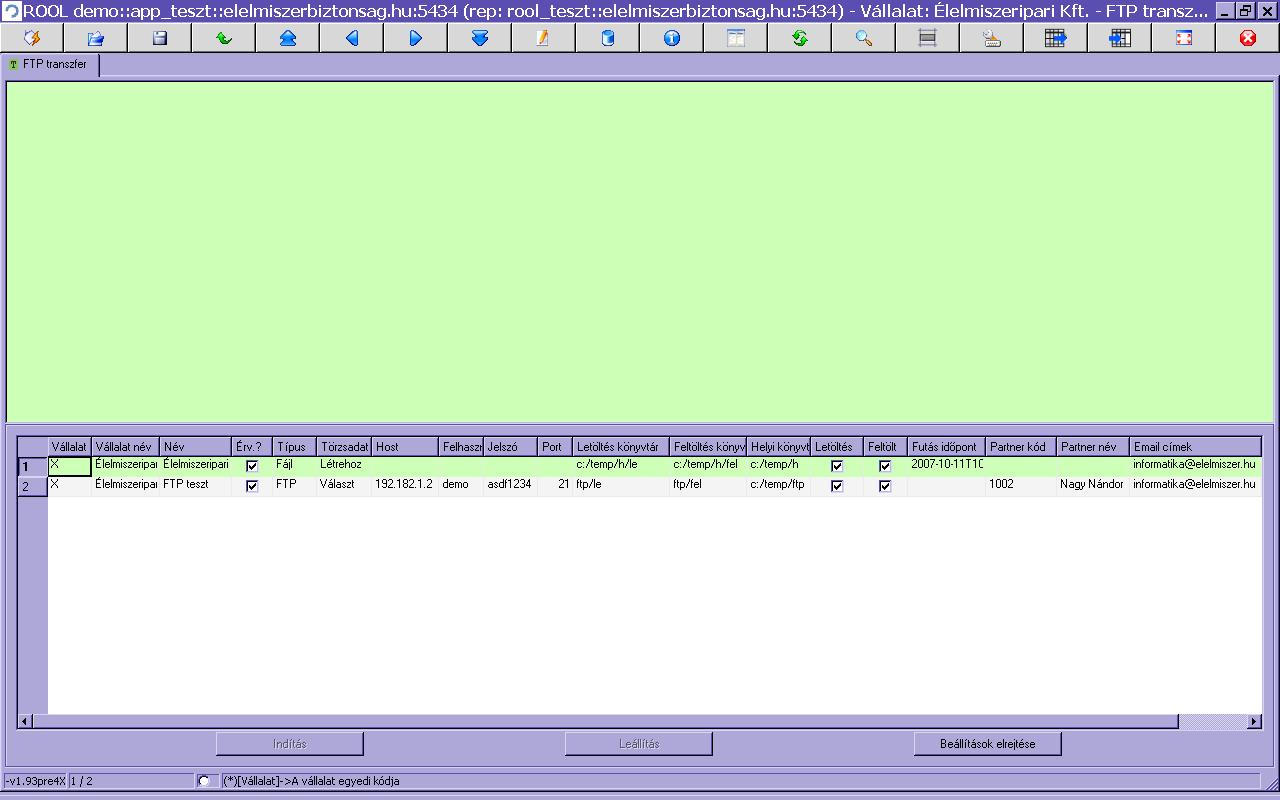Screen dimensions: 1280x800
Task: Click the floppy disk save icon
Action: [159, 38]
